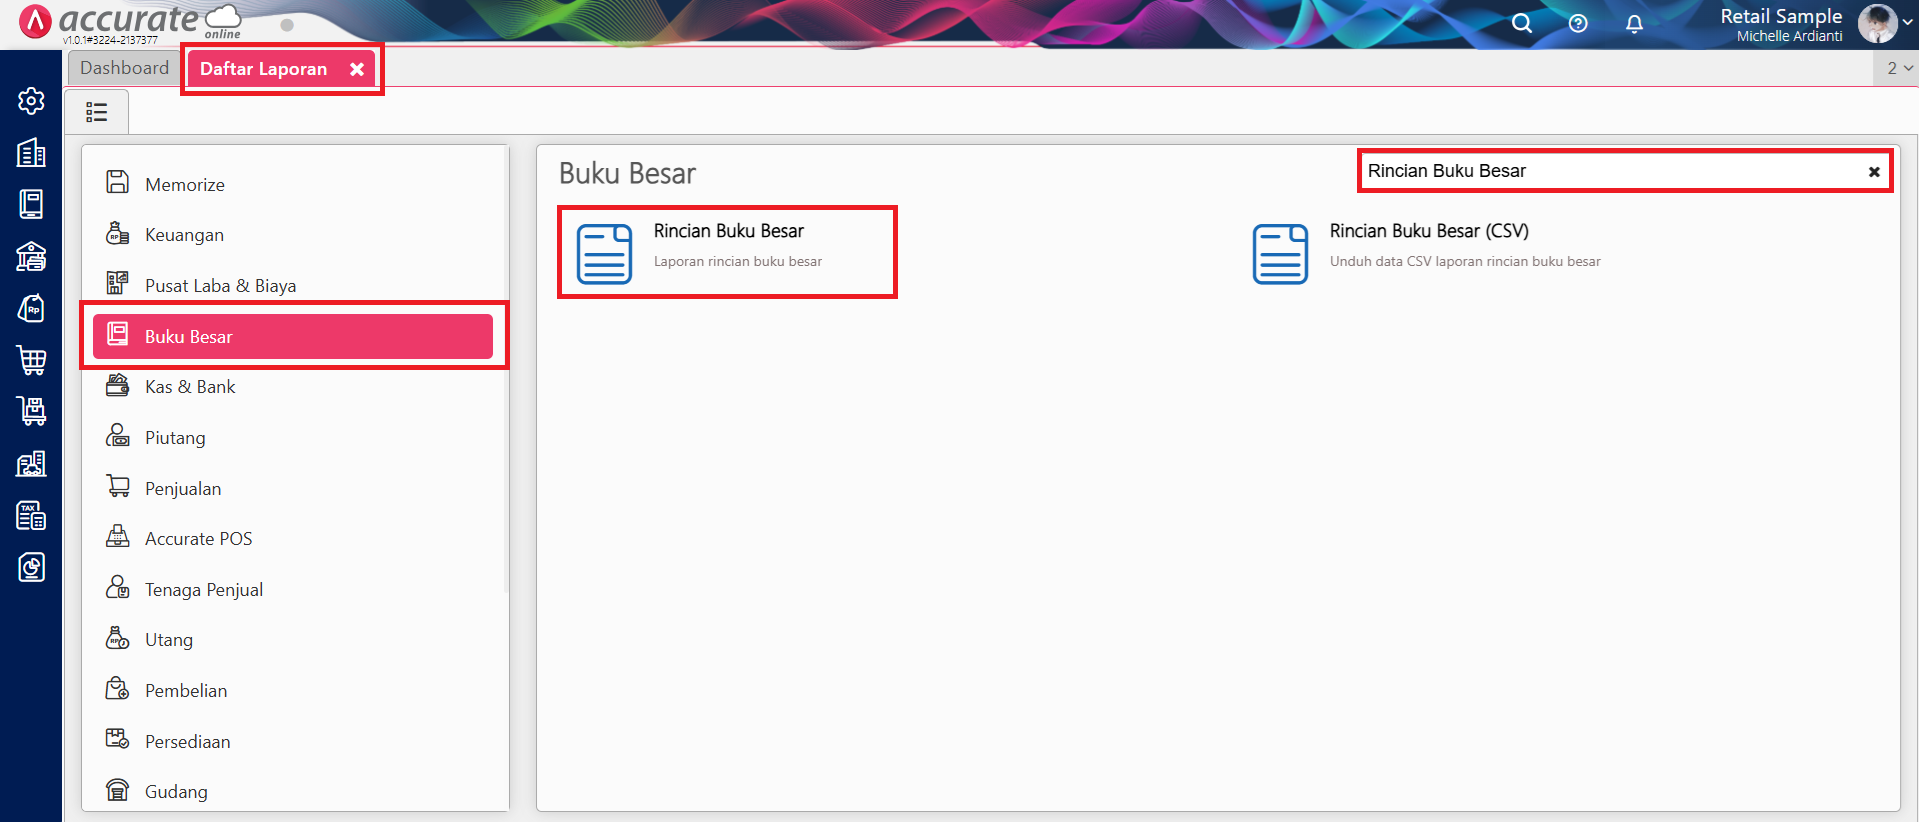
Task: Open the notifications bell
Action: [x=1634, y=23]
